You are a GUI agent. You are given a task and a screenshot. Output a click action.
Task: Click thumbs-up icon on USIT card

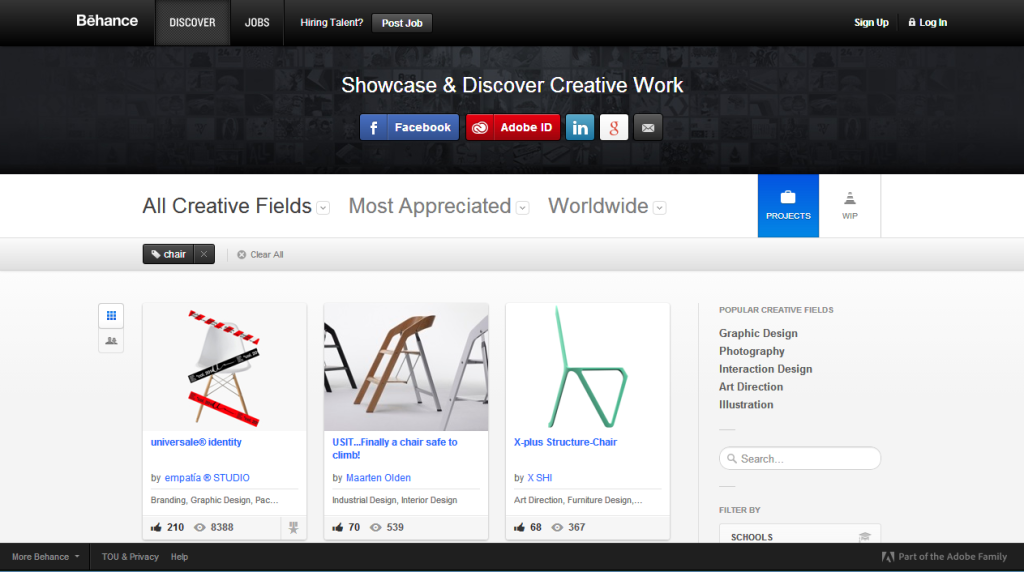pyautogui.click(x=338, y=527)
